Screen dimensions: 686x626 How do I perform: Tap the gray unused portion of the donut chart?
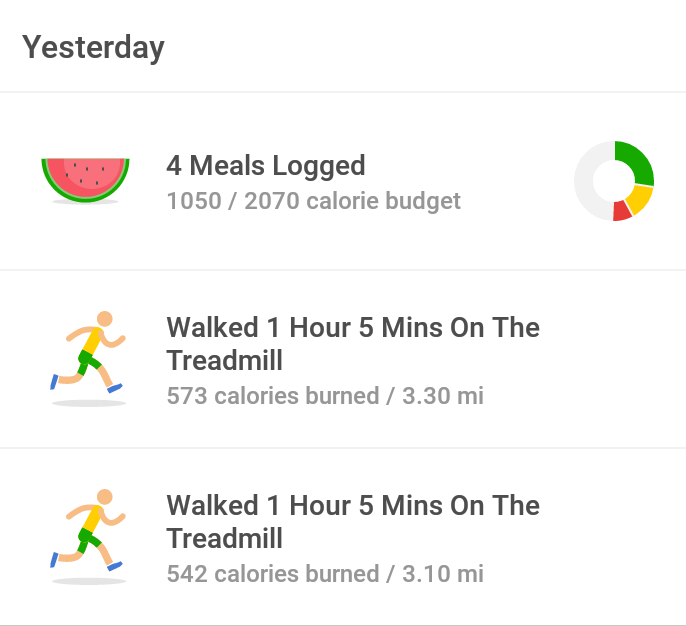pos(588,181)
